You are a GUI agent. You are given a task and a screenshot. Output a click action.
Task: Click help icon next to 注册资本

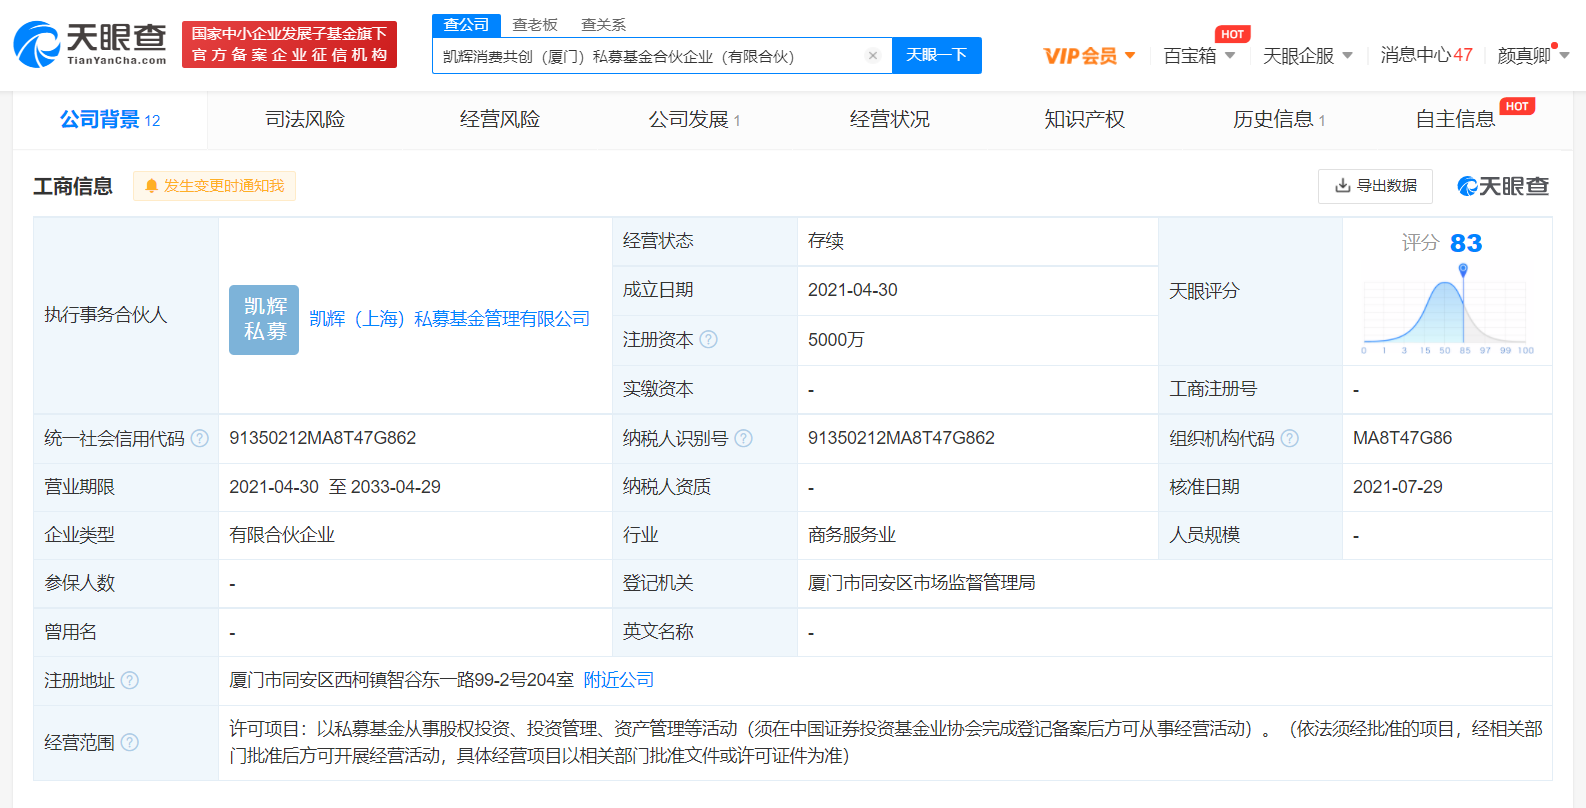709,340
